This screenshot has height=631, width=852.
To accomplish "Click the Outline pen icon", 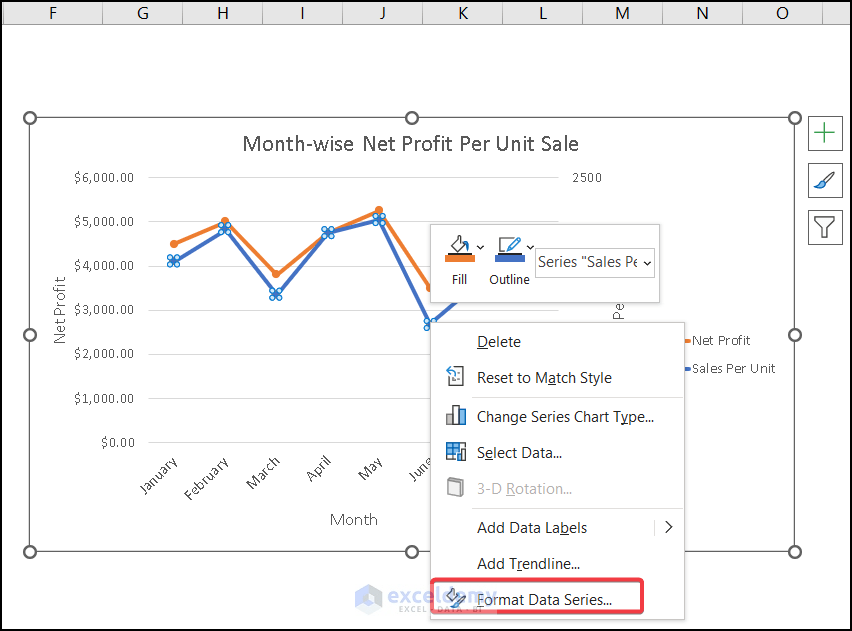I will tap(508, 247).
